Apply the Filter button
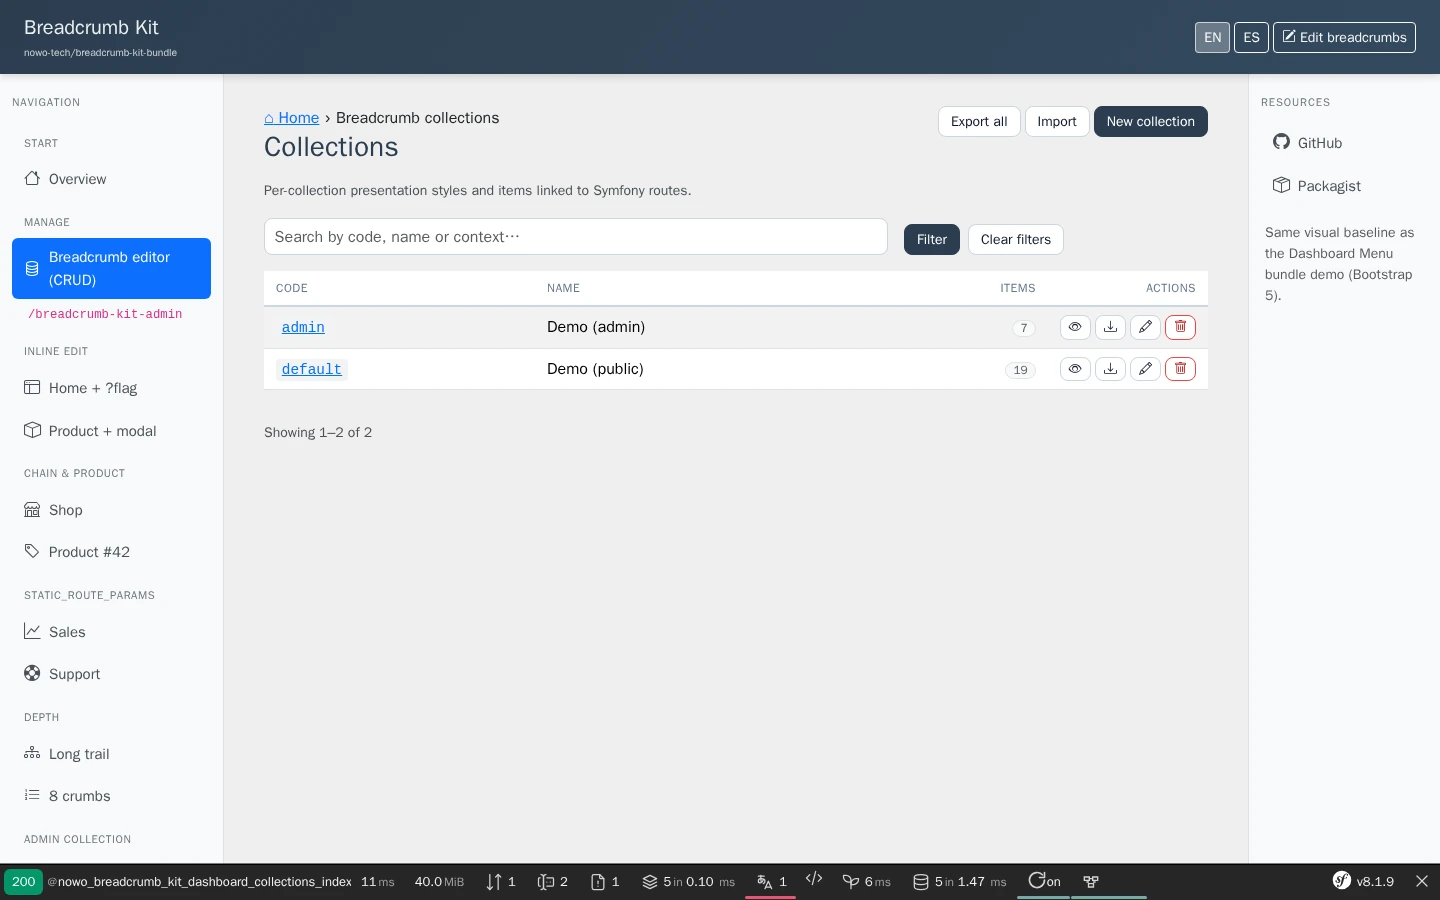1440x900 pixels. pyautogui.click(x=932, y=239)
